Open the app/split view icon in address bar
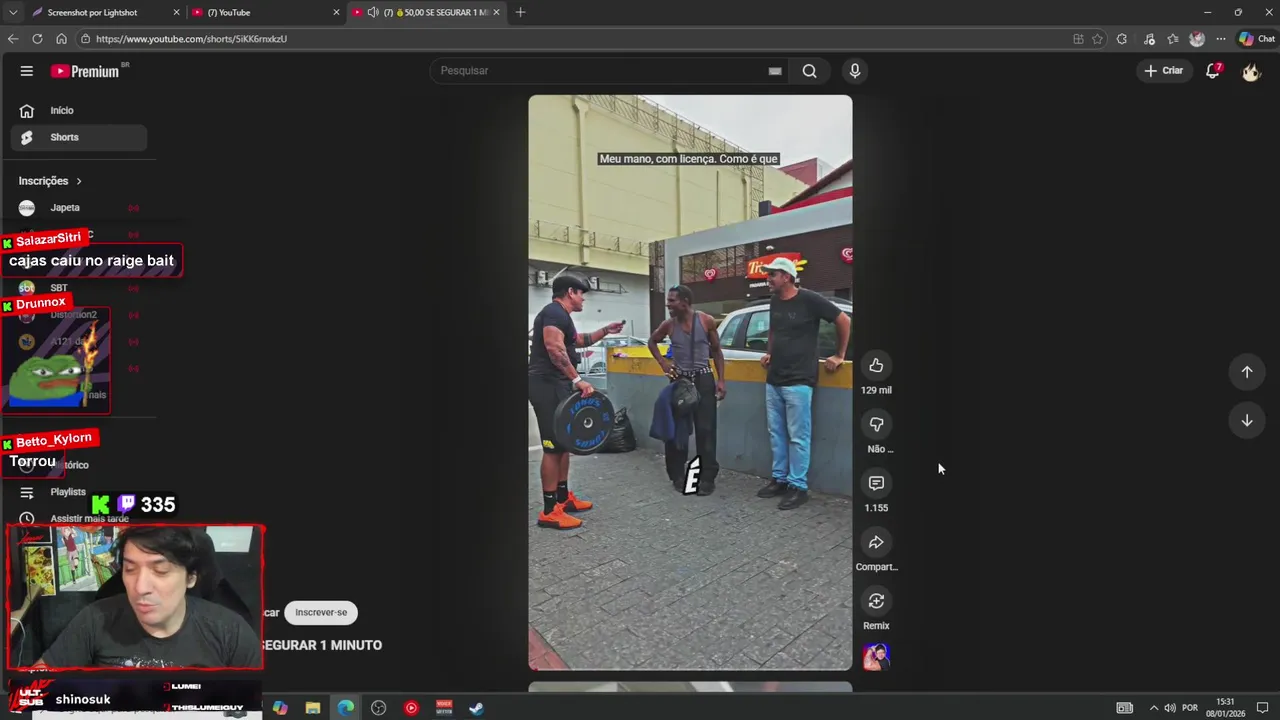The image size is (1280, 720). pyautogui.click(x=1078, y=39)
